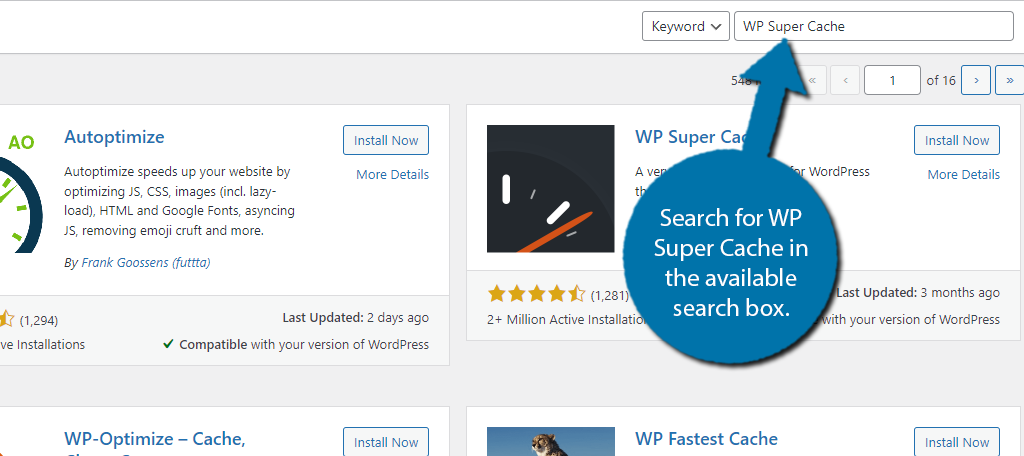Open the Autoptimize plugin title link
The width and height of the screenshot is (1024, 456).
tap(114, 137)
